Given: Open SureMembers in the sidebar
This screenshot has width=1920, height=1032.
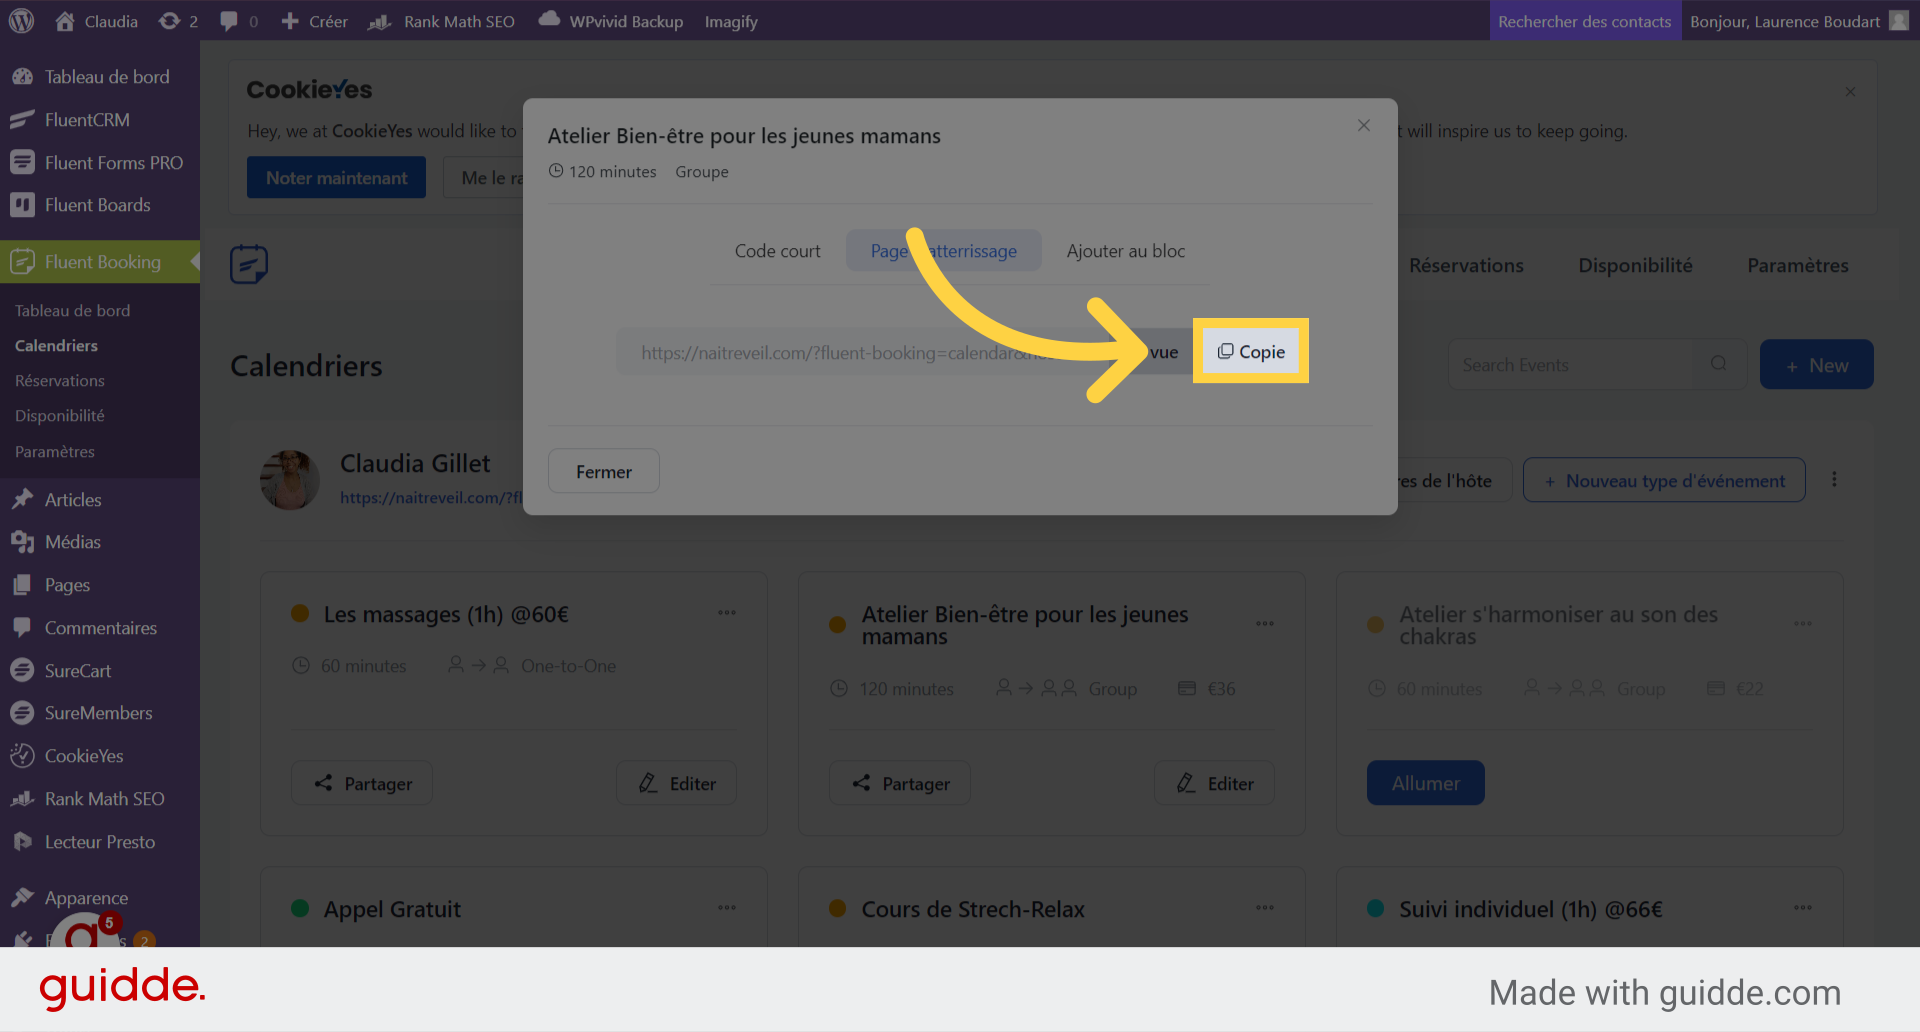Looking at the screenshot, I should point(100,713).
